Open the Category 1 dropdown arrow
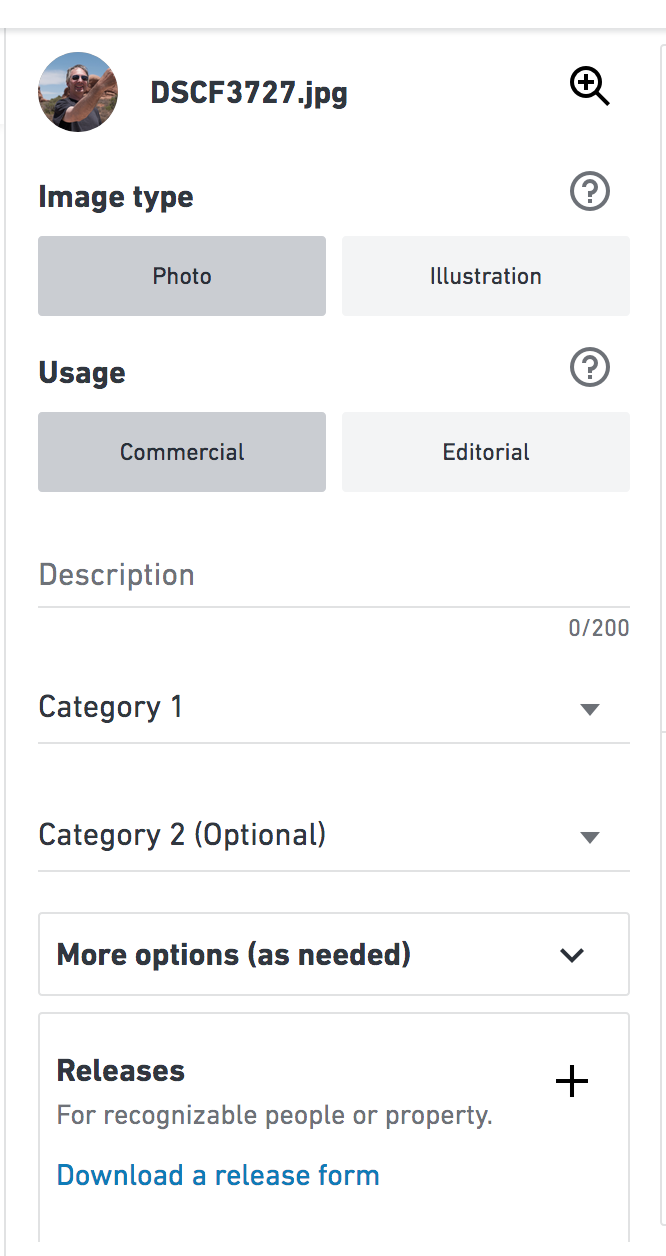Viewport: 666px width, 1256px height. tap(590, 709)
